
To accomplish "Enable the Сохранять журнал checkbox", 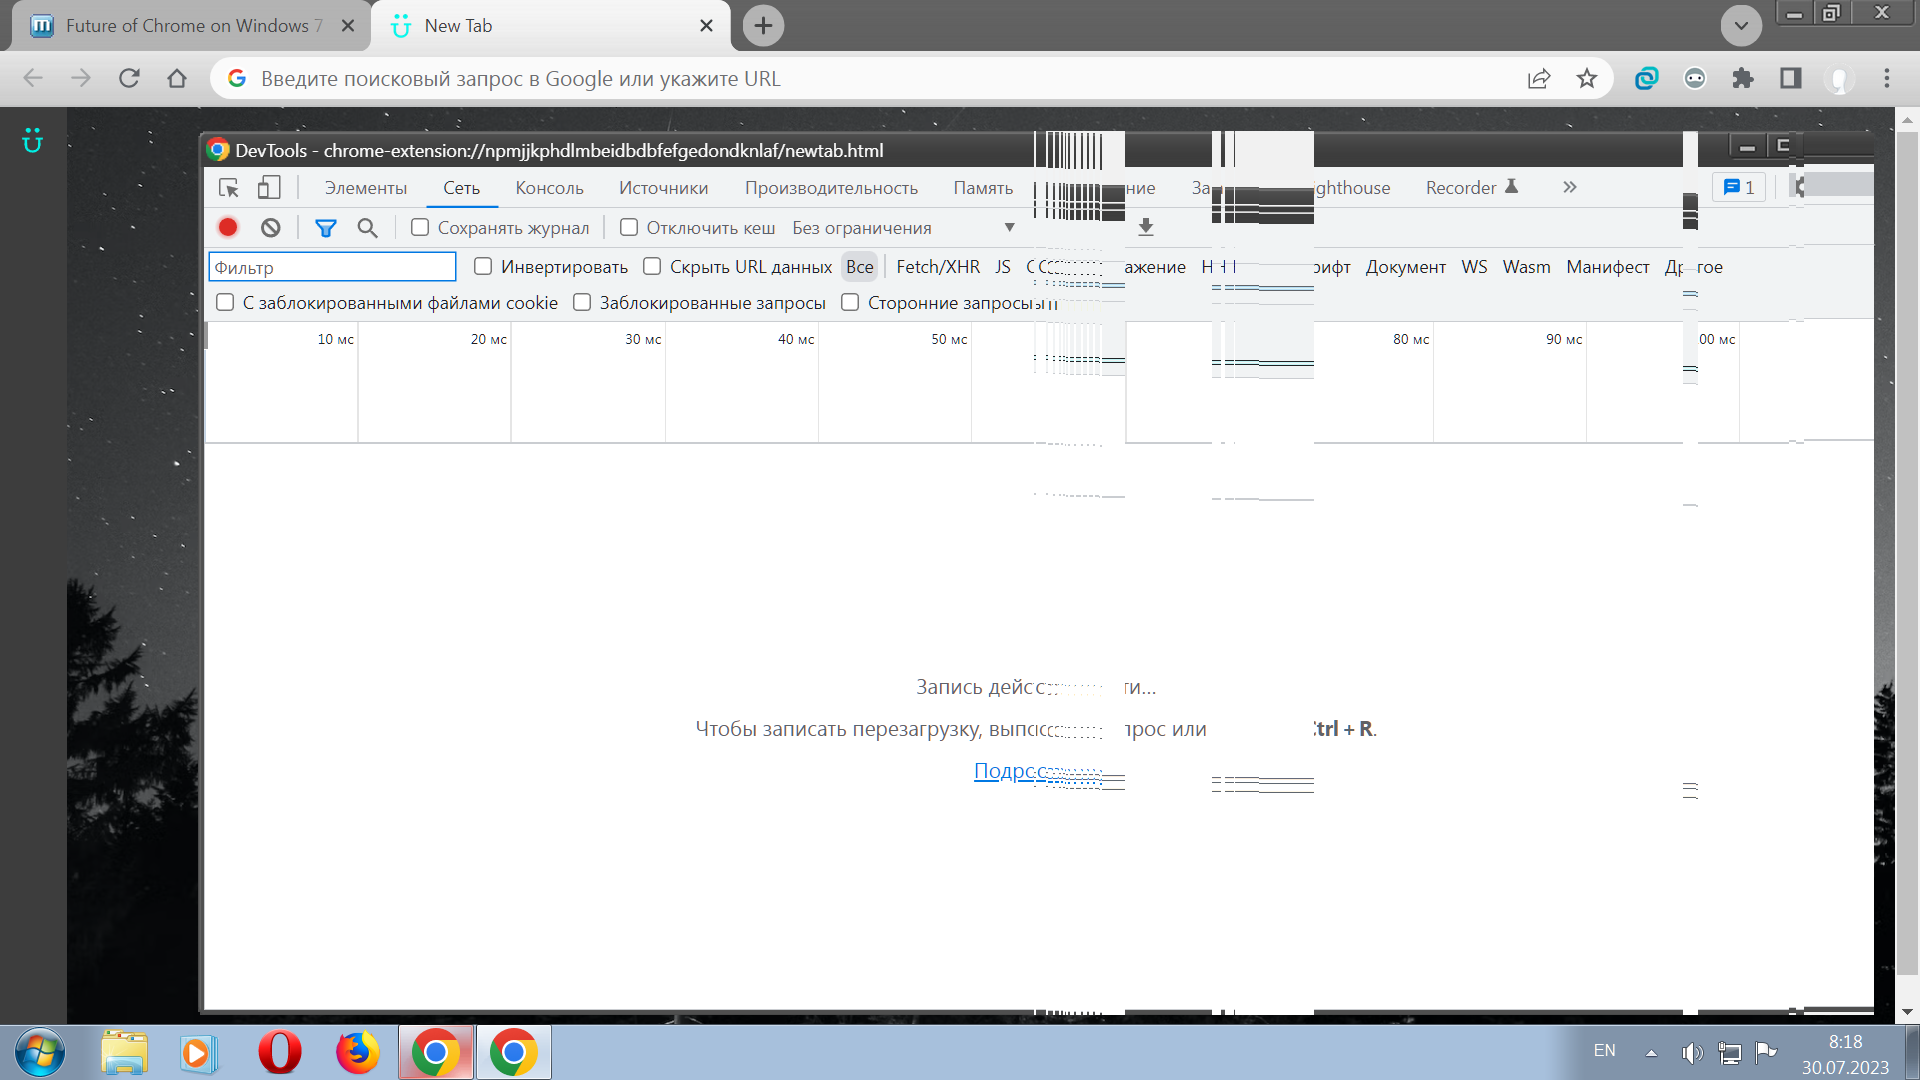I will (420, 228).
